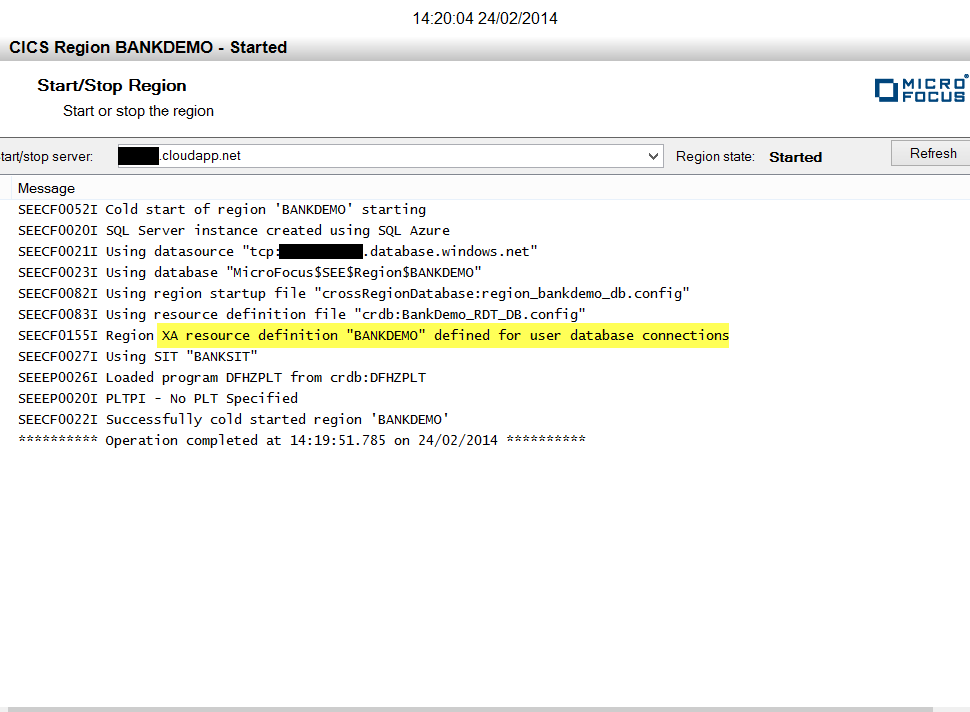The width and height of the screenshot is (970, 712).
Task: Click the 'Start or stop the region' subtitle
Action: [139, 111]
